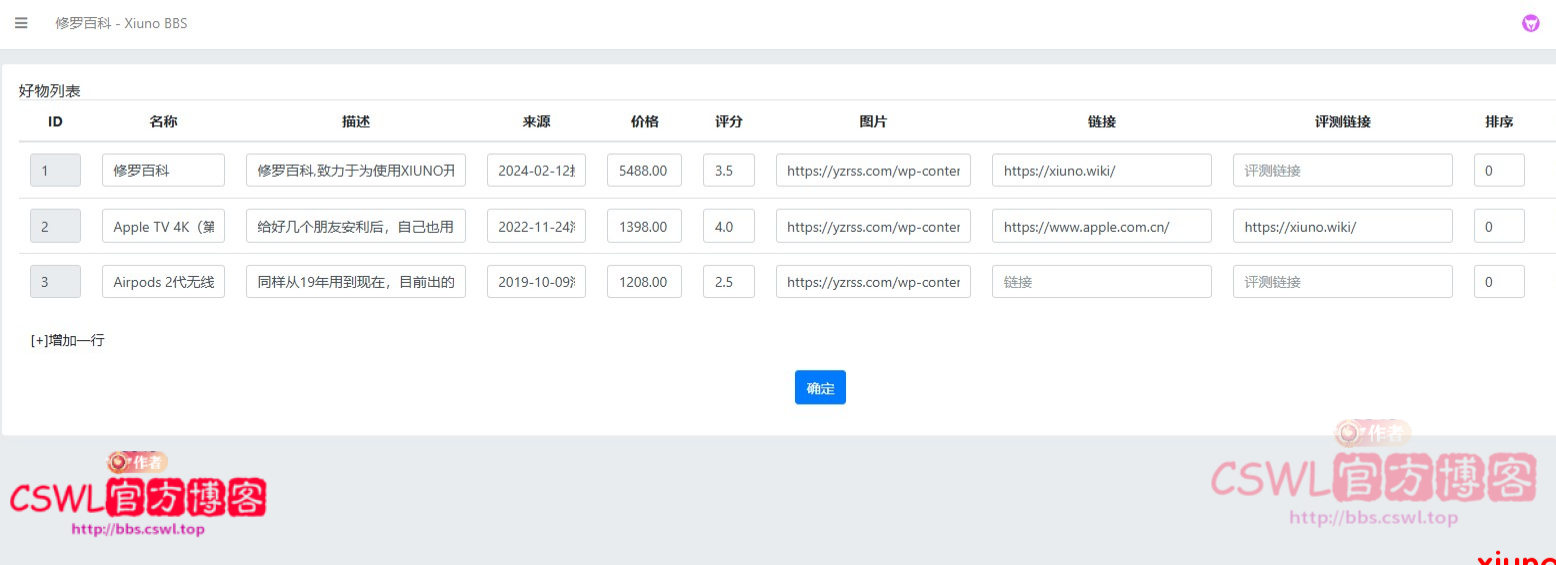Click the link field with https://www.apple.com.cn/

pyautogui.click(x=1101, y=227)
